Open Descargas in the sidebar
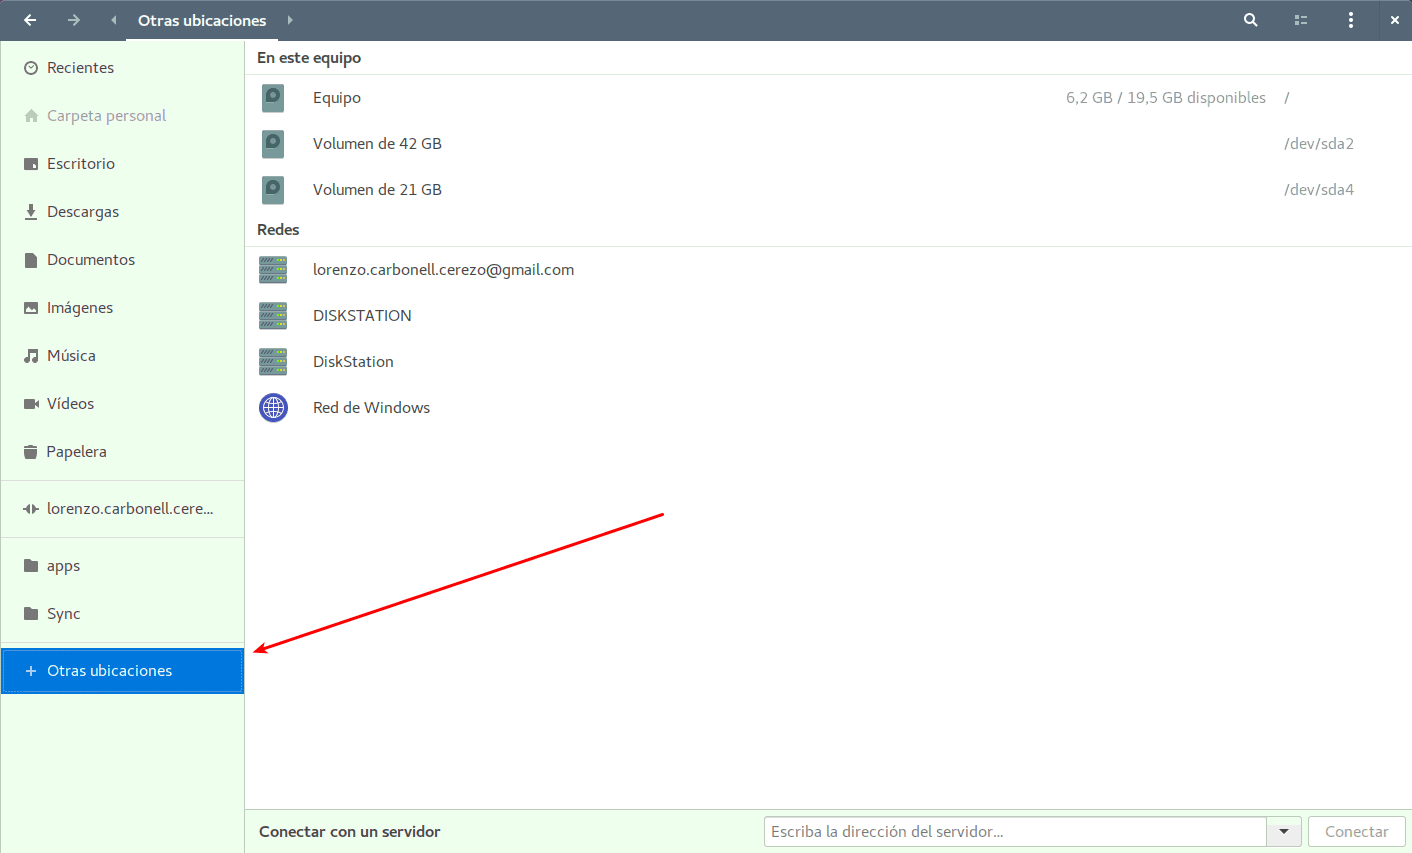Image resolution: width=1412 pixels, height=853 pixels. 83,212
